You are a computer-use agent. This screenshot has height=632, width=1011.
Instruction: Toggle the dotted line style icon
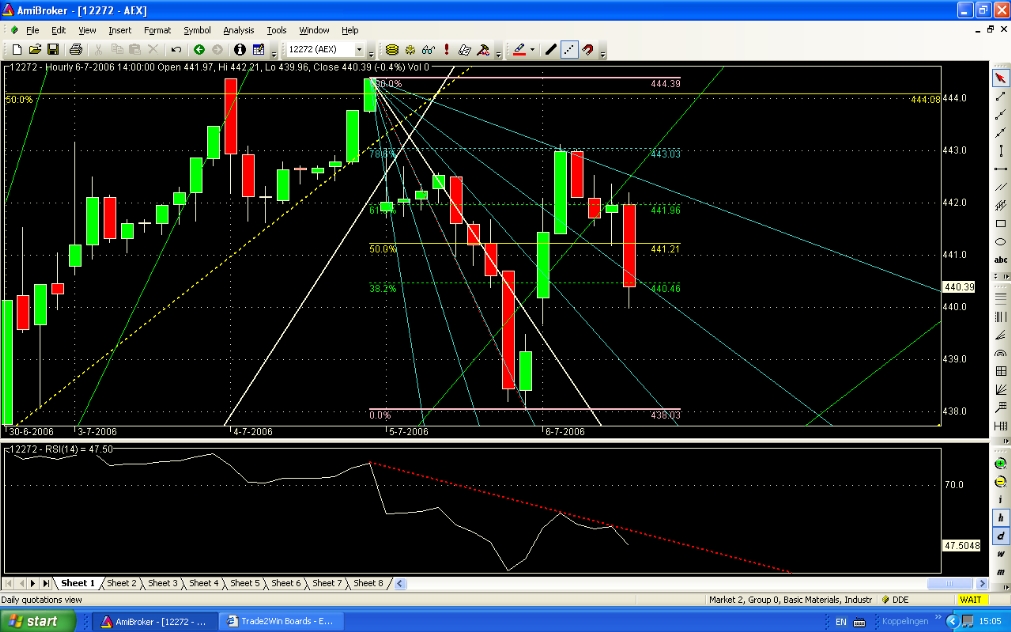pos(569,50)
